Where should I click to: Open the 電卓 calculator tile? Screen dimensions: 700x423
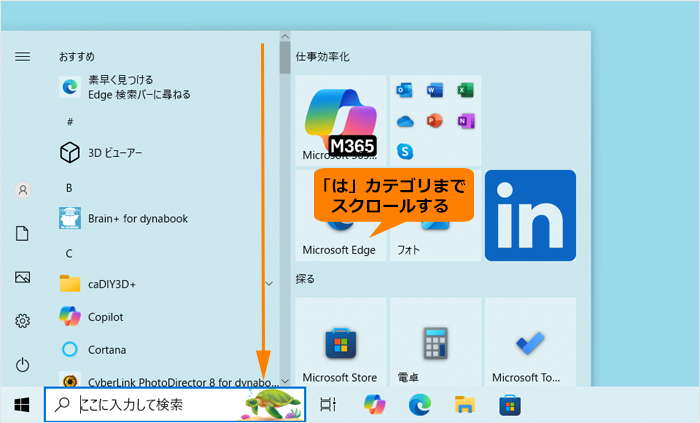pyautogui.click(x=435, y=342)
